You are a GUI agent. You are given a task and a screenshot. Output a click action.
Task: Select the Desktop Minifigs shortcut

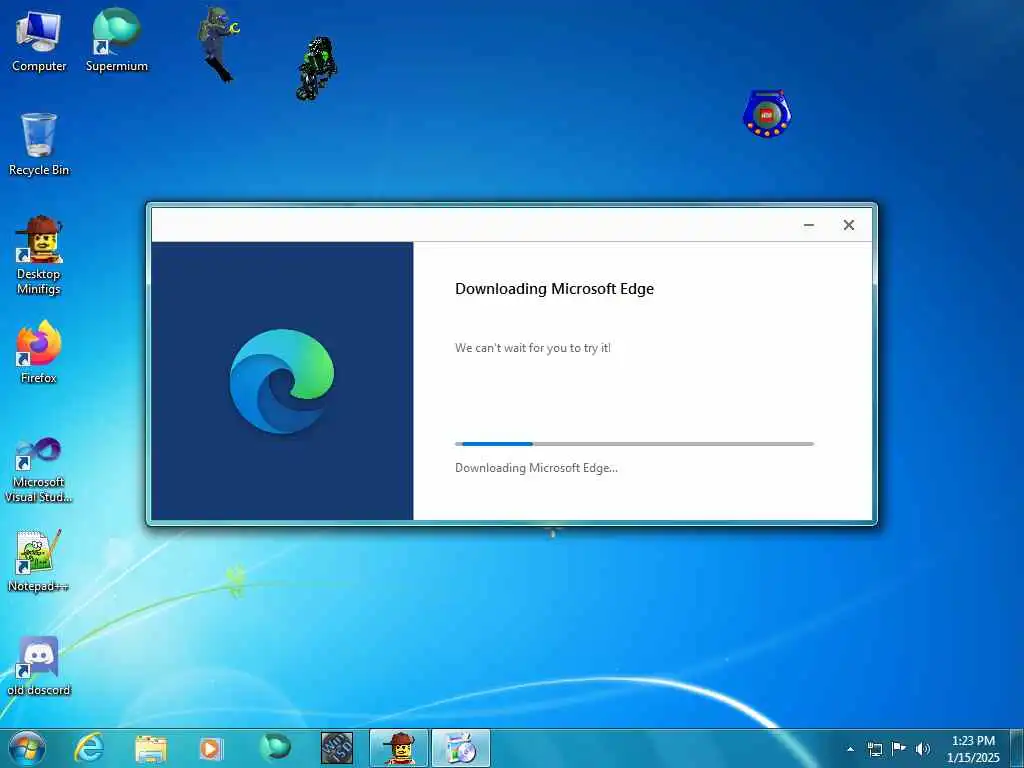point(39,256)
